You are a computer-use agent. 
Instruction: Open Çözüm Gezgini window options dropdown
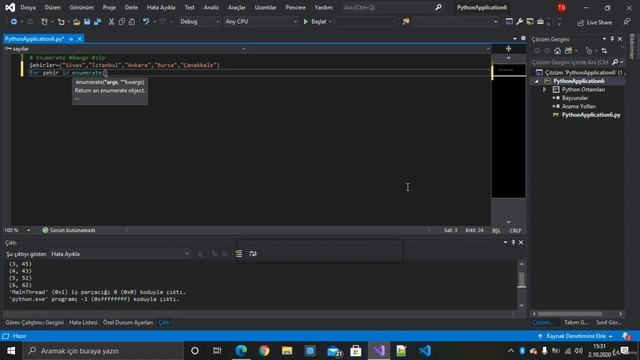click(x=604, y=39)
